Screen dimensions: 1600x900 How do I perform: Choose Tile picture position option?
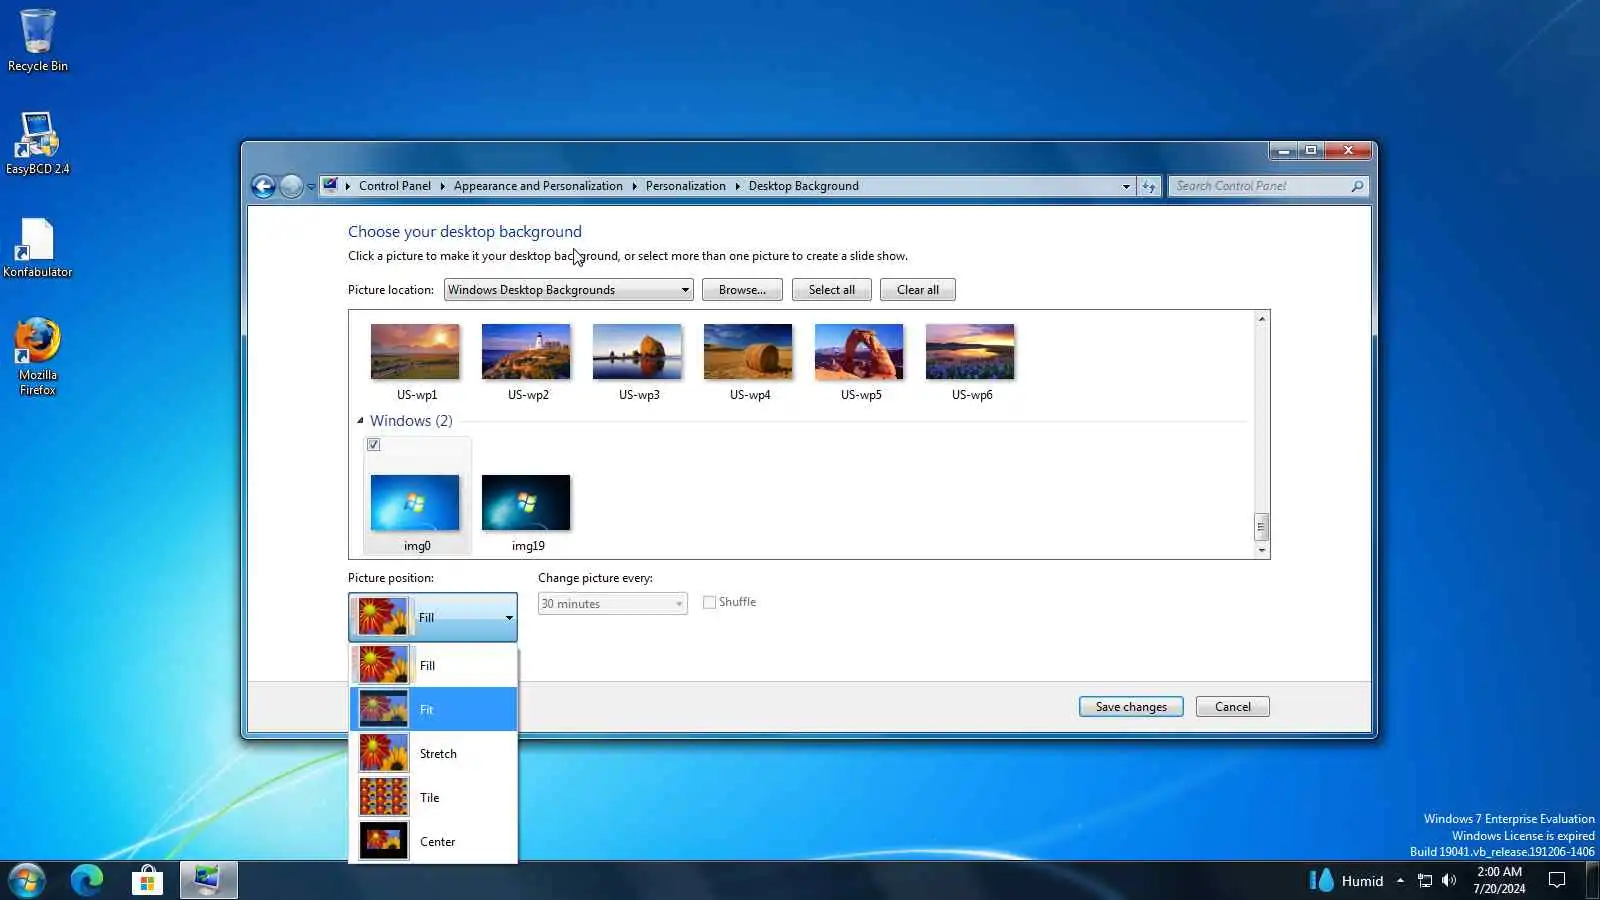click(x=433, y=797)
